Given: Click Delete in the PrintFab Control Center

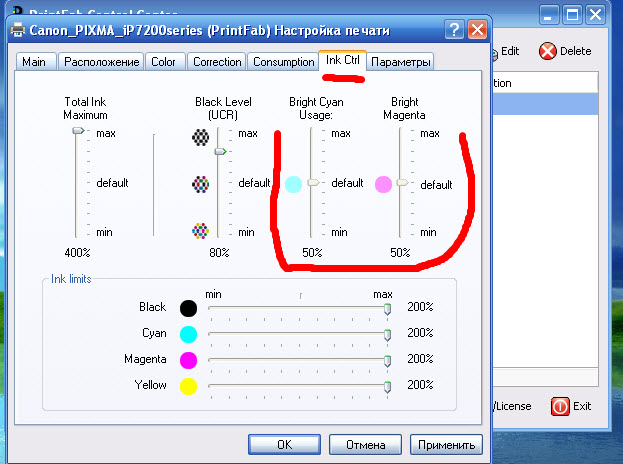Looking at the screenshot, I should tap(575, 51).
